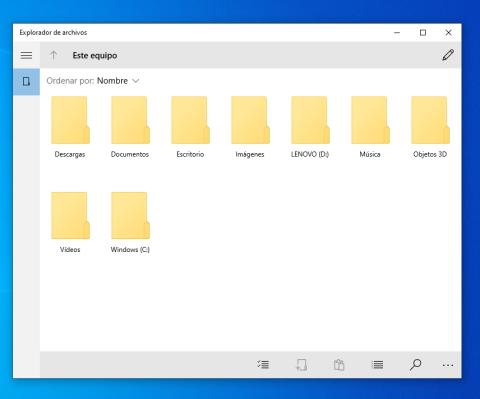Click the Música label text
Screen dimensions: 480x399
370,154
